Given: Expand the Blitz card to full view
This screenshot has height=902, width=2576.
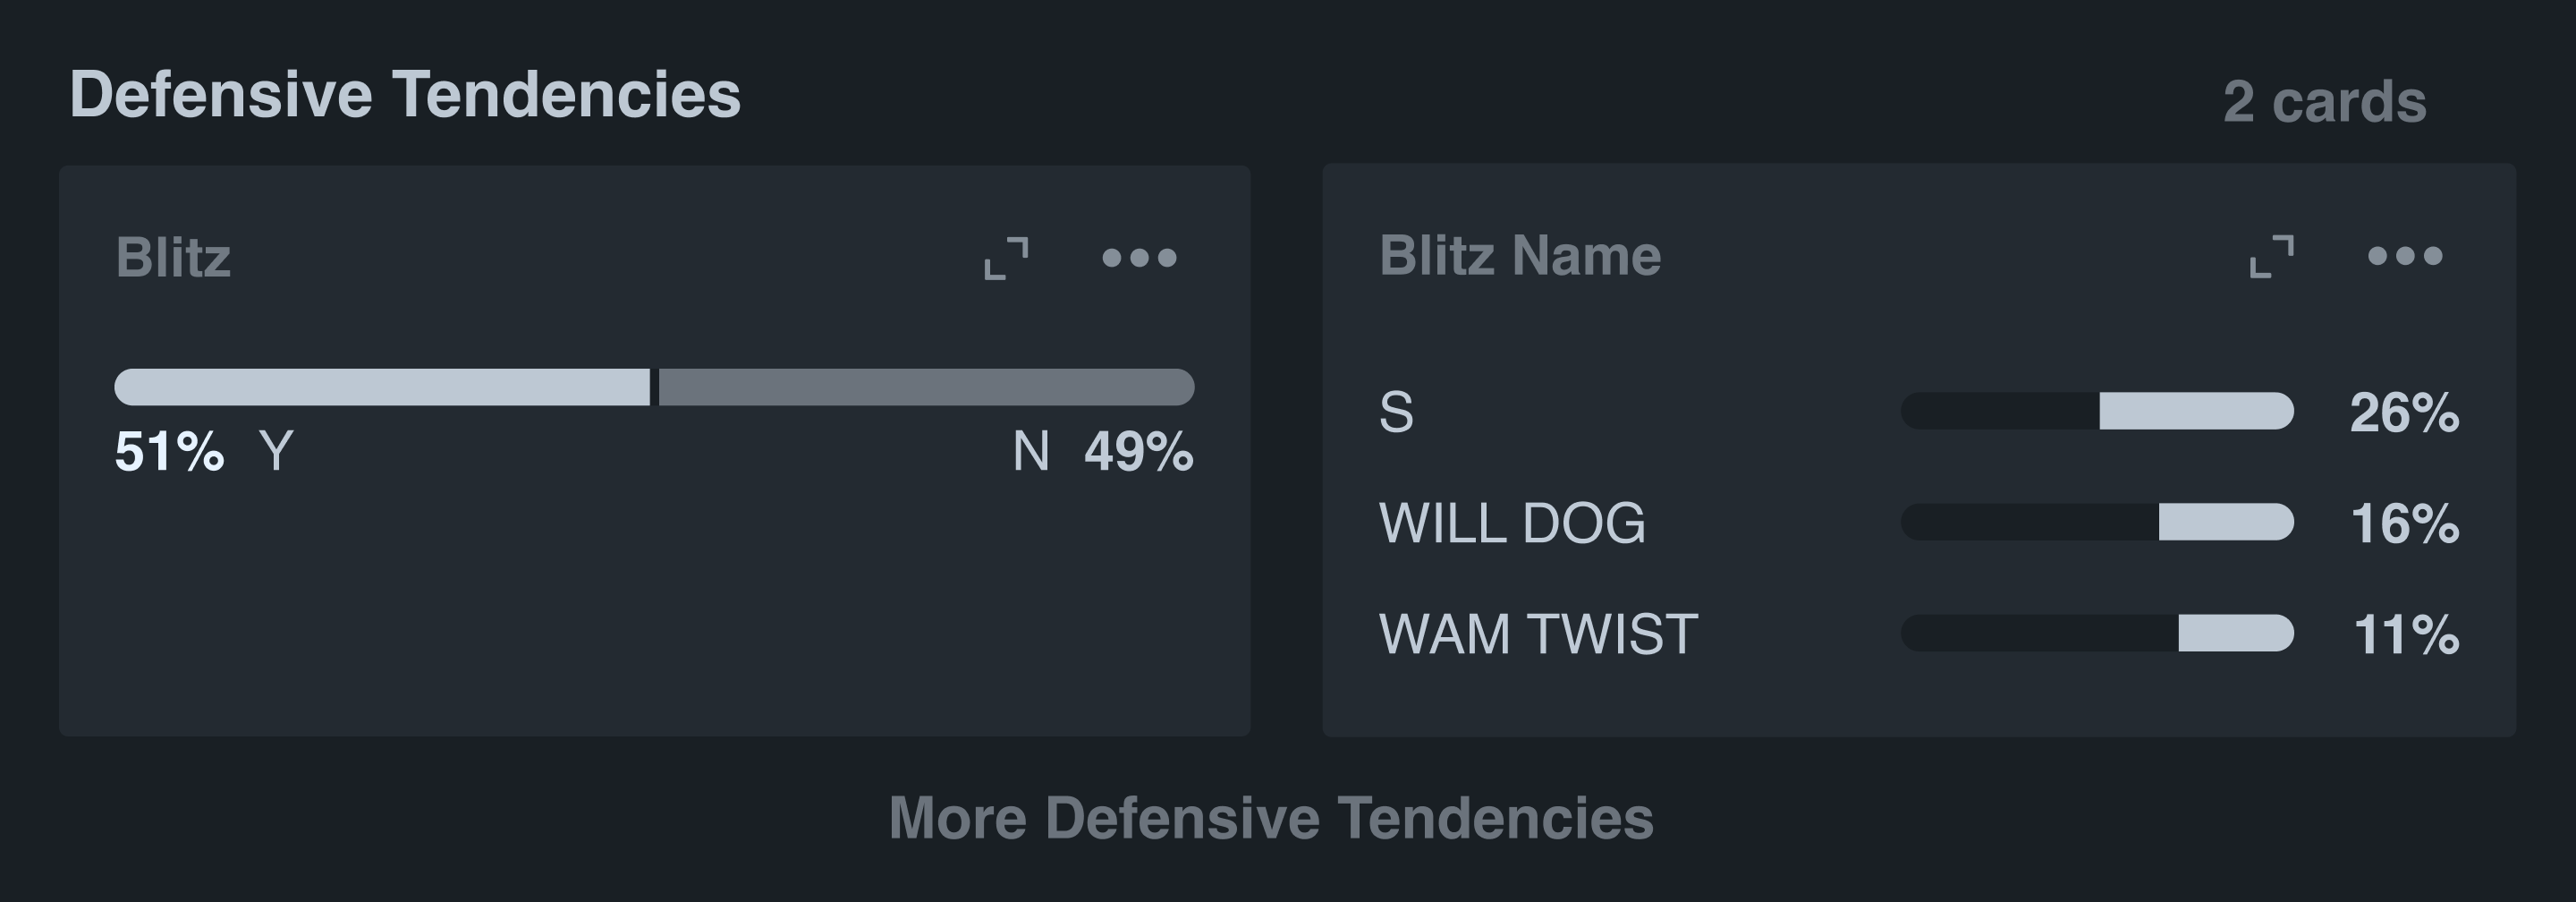Looking at the screenshot, I should coord(1006,258).
